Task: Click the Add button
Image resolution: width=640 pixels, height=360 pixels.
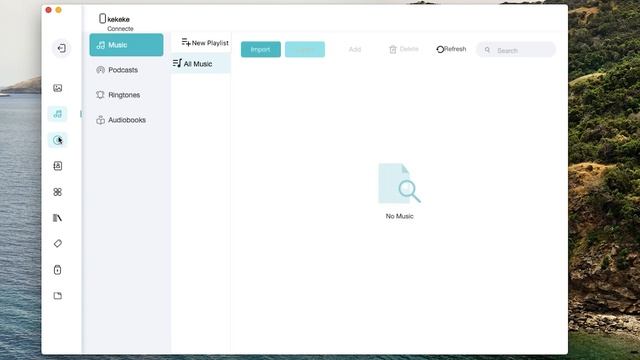Action: pos(355,49)
